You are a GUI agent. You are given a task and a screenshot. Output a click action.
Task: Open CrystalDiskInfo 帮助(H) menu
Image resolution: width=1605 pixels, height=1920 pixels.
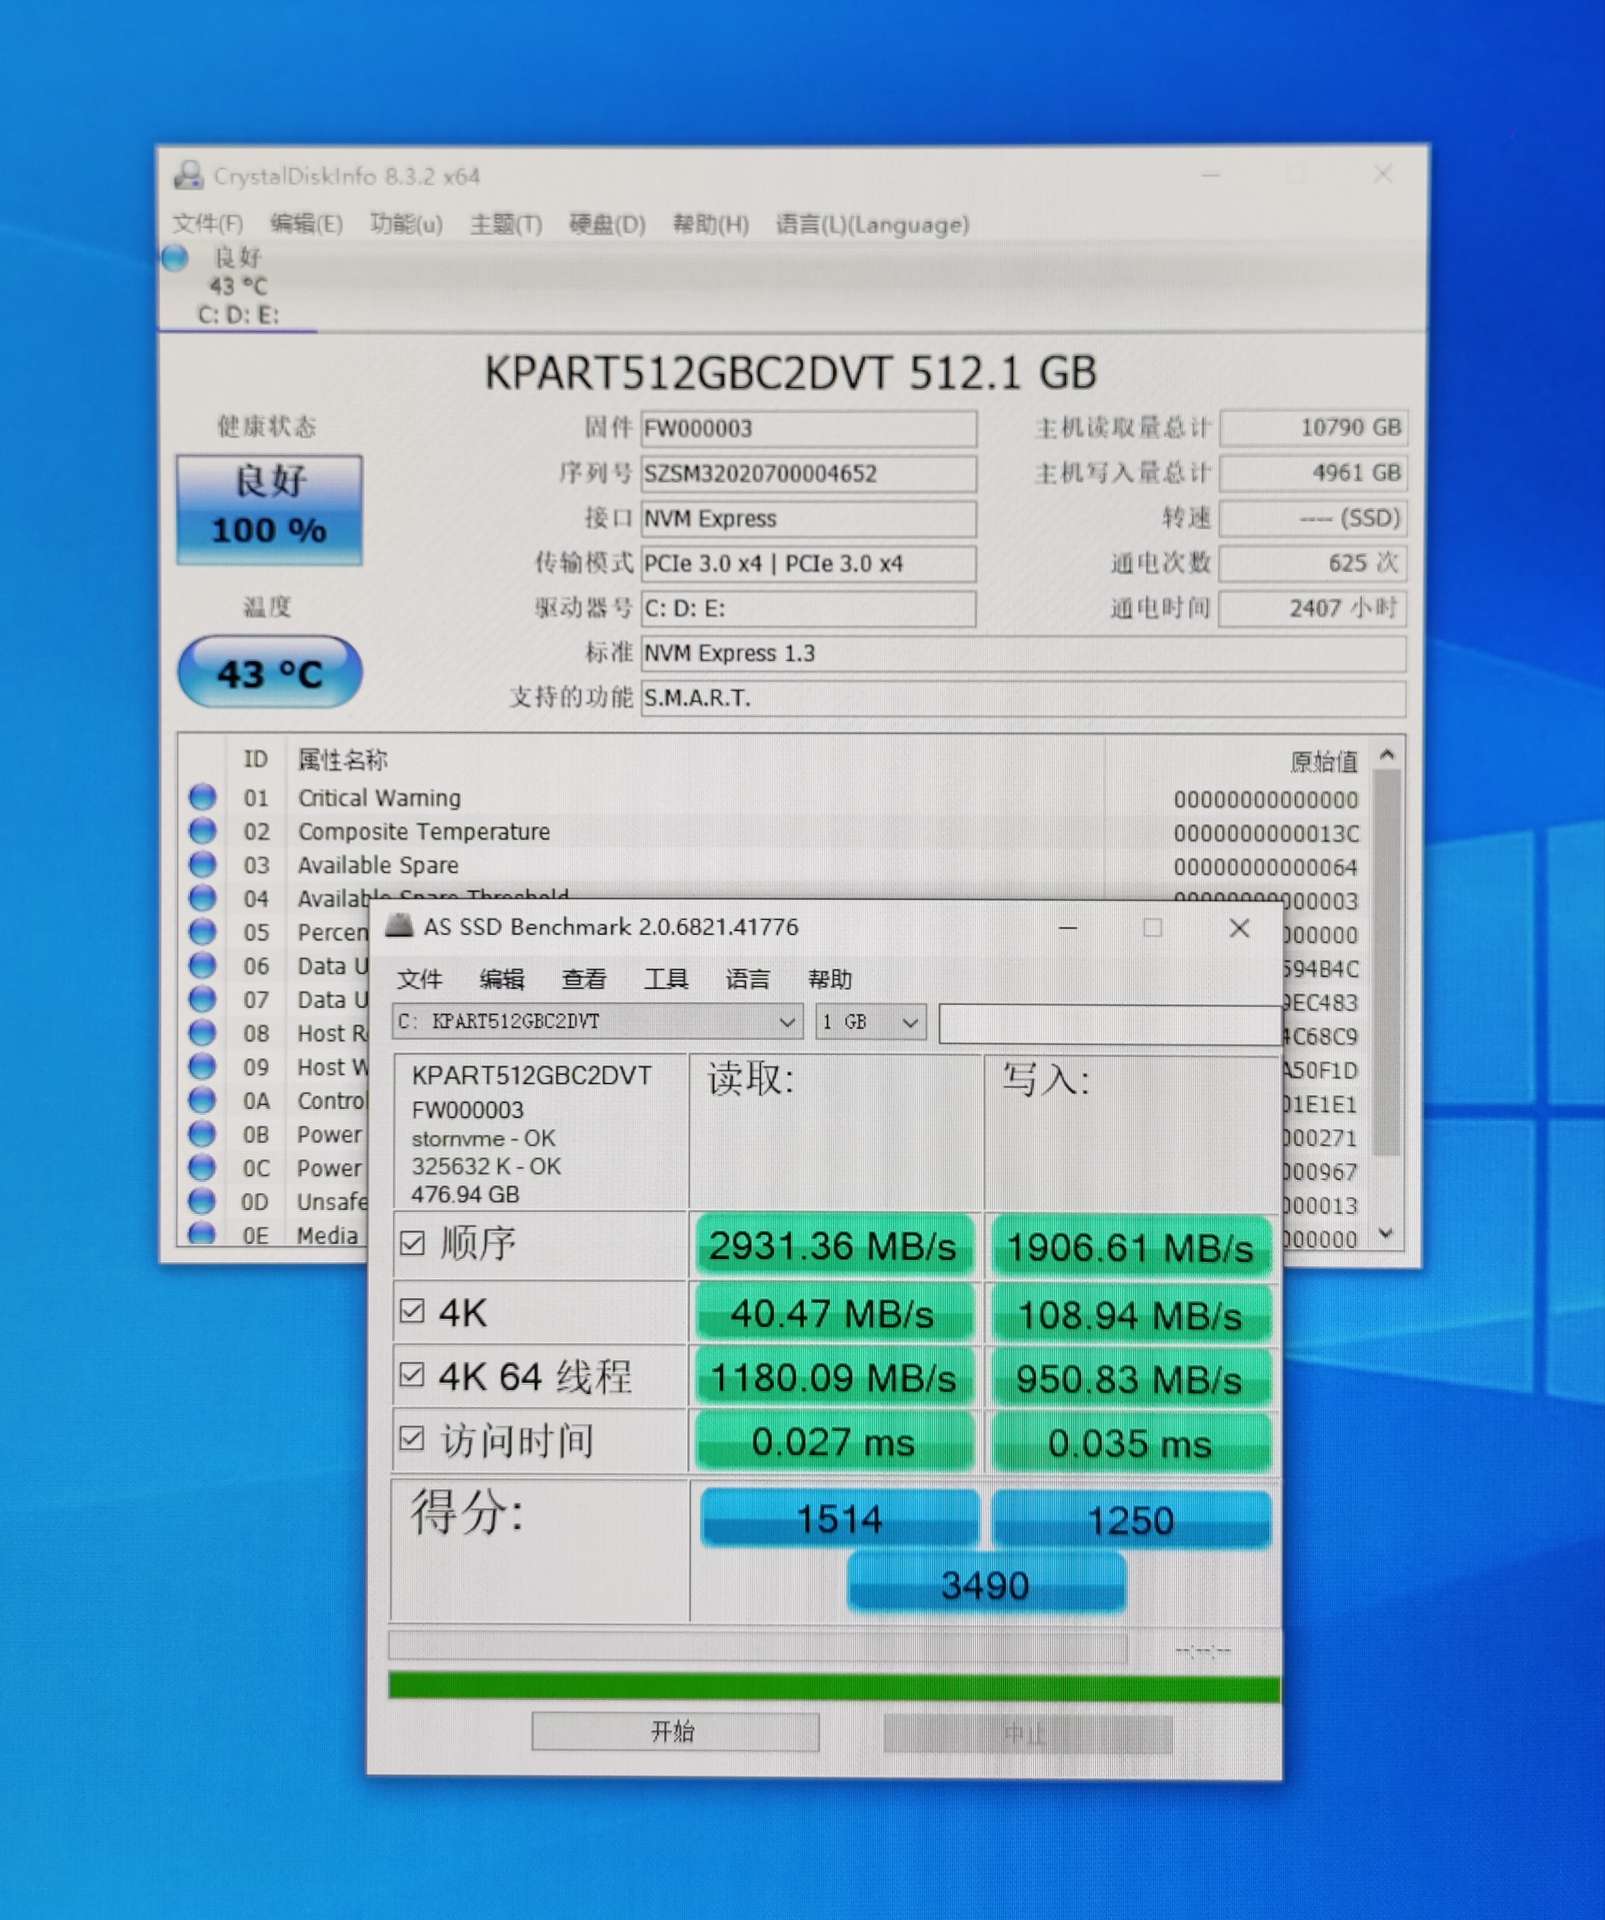(710, 223)
